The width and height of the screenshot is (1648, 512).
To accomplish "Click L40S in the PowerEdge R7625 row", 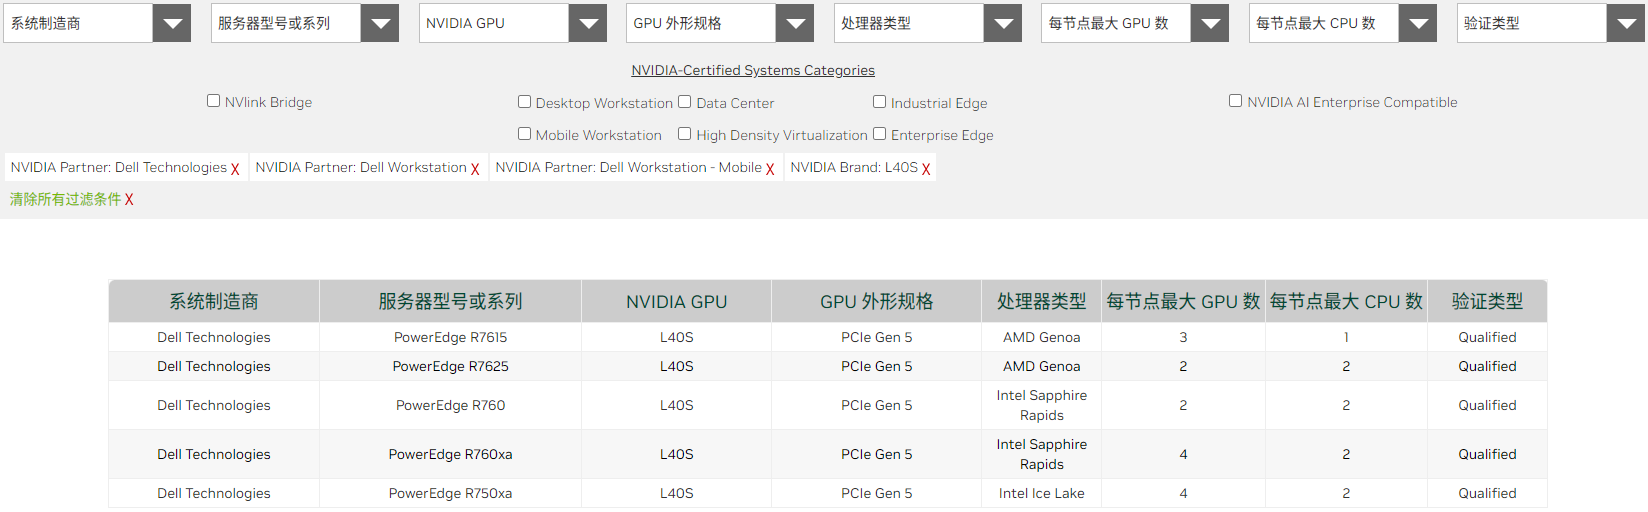I will (677, 366).
